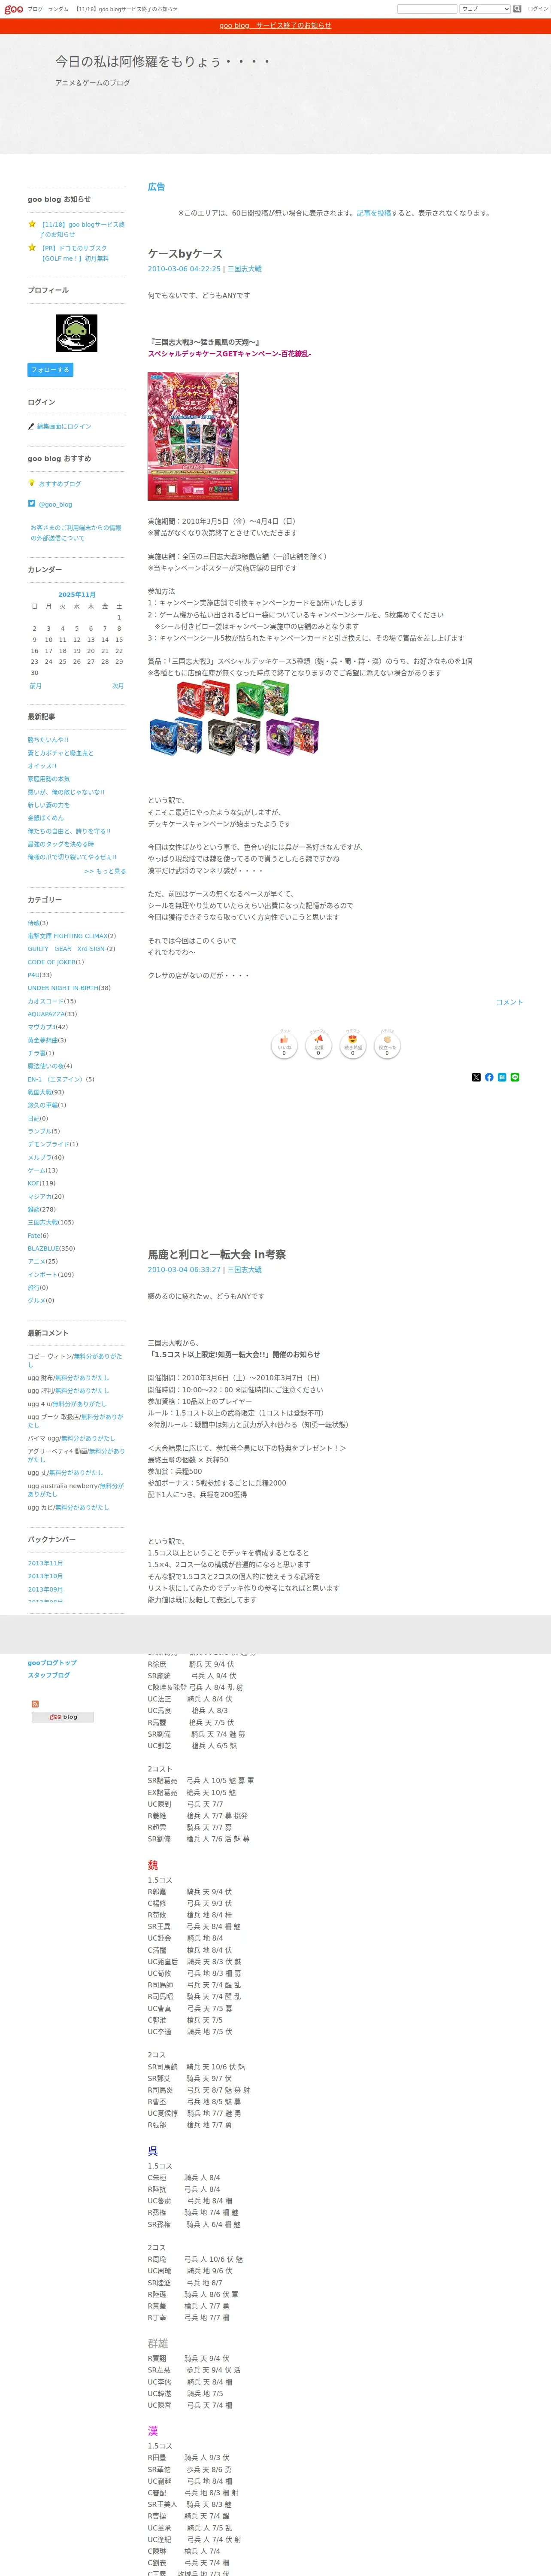Image resolution: width=551 pixels, height=2576 pixels.
Task: Share the post on Facebook
Action: 489,1077
